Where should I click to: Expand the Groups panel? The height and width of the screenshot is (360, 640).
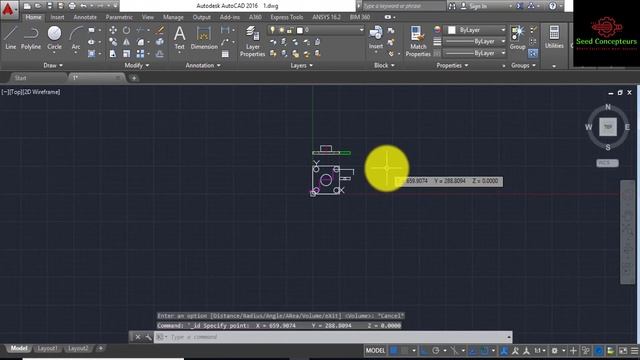point(523,65)
